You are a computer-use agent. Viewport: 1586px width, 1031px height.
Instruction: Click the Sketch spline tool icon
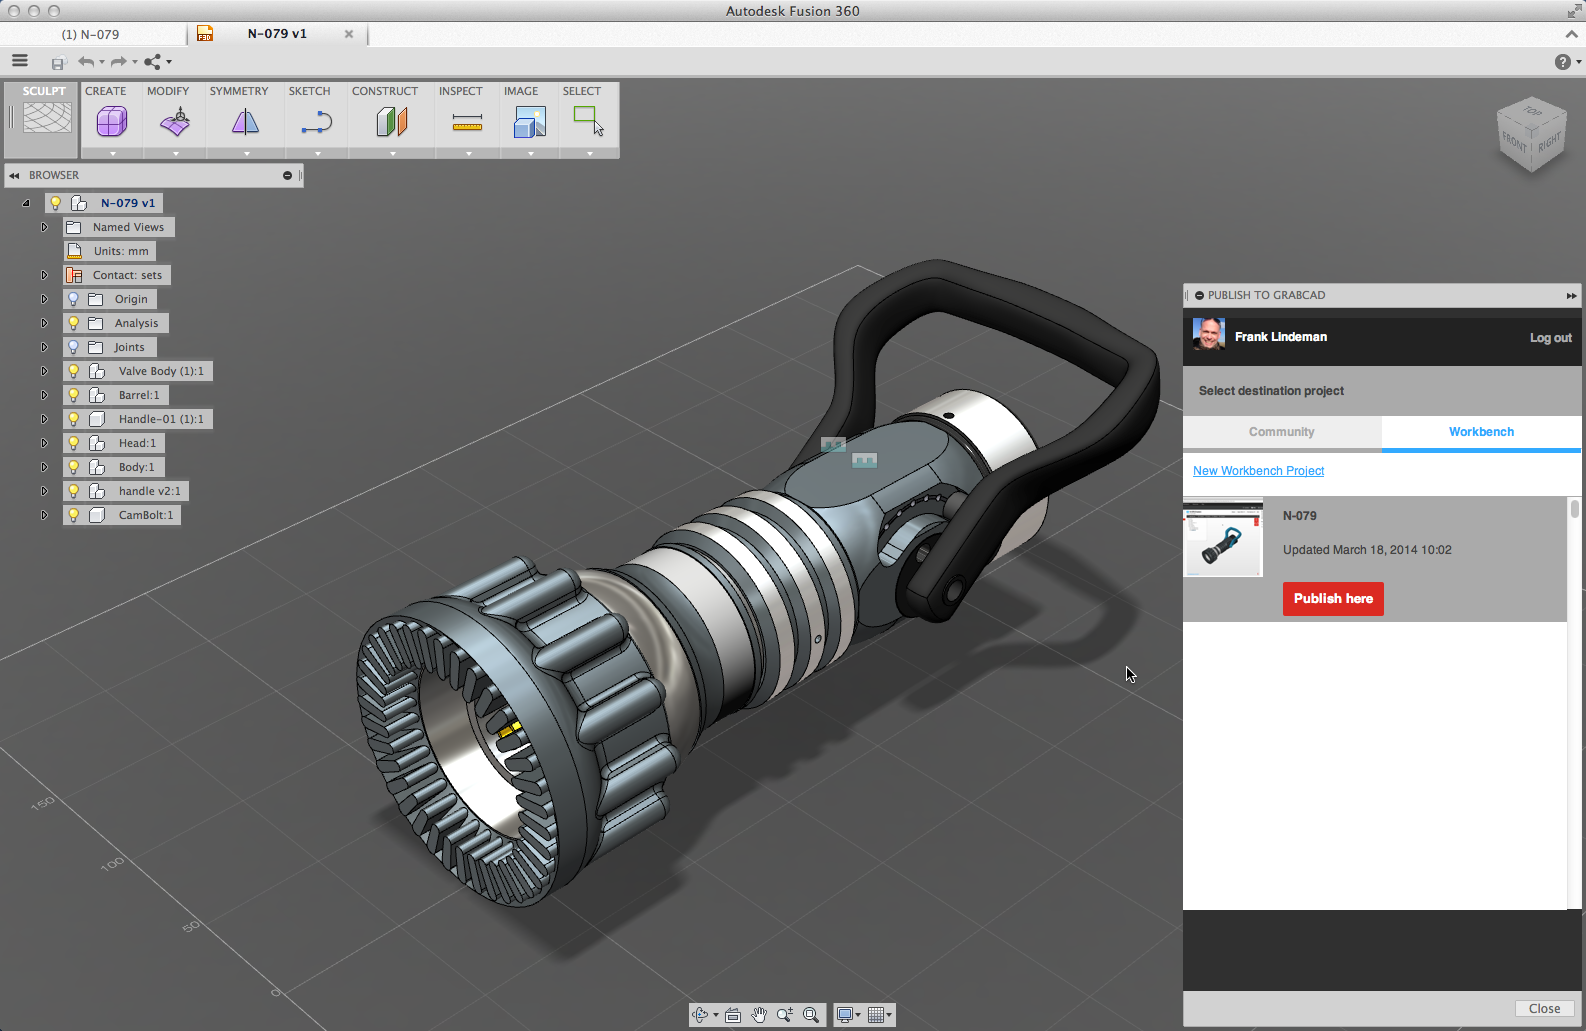(x=316, y=122)
